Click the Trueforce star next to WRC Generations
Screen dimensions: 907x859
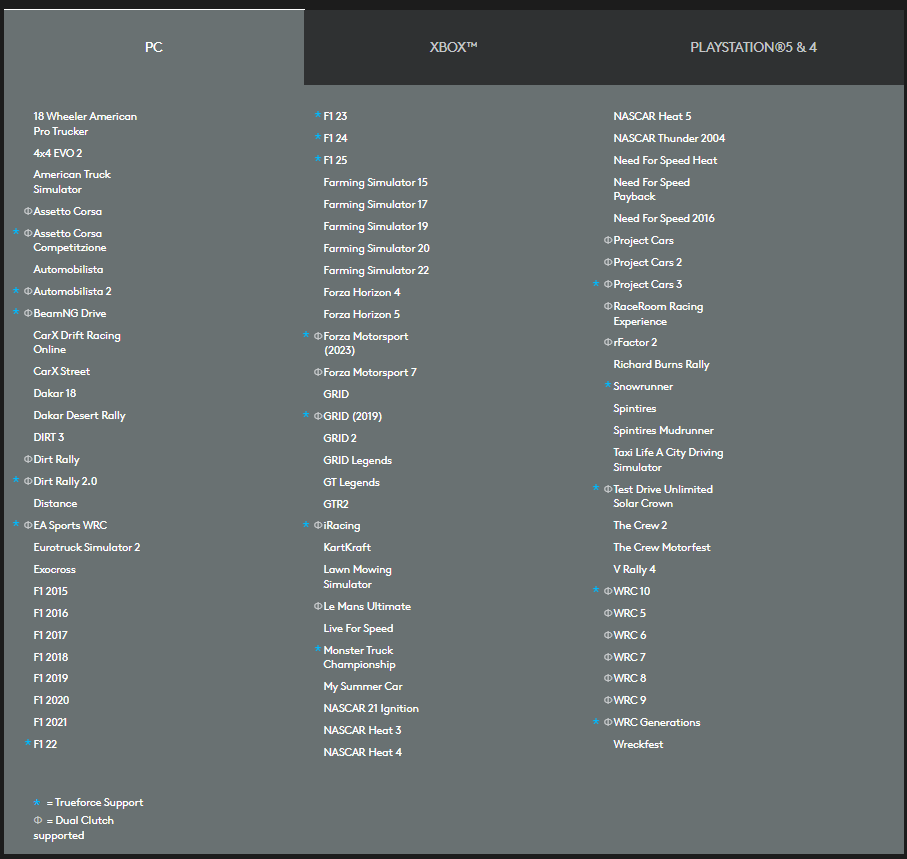596,722
